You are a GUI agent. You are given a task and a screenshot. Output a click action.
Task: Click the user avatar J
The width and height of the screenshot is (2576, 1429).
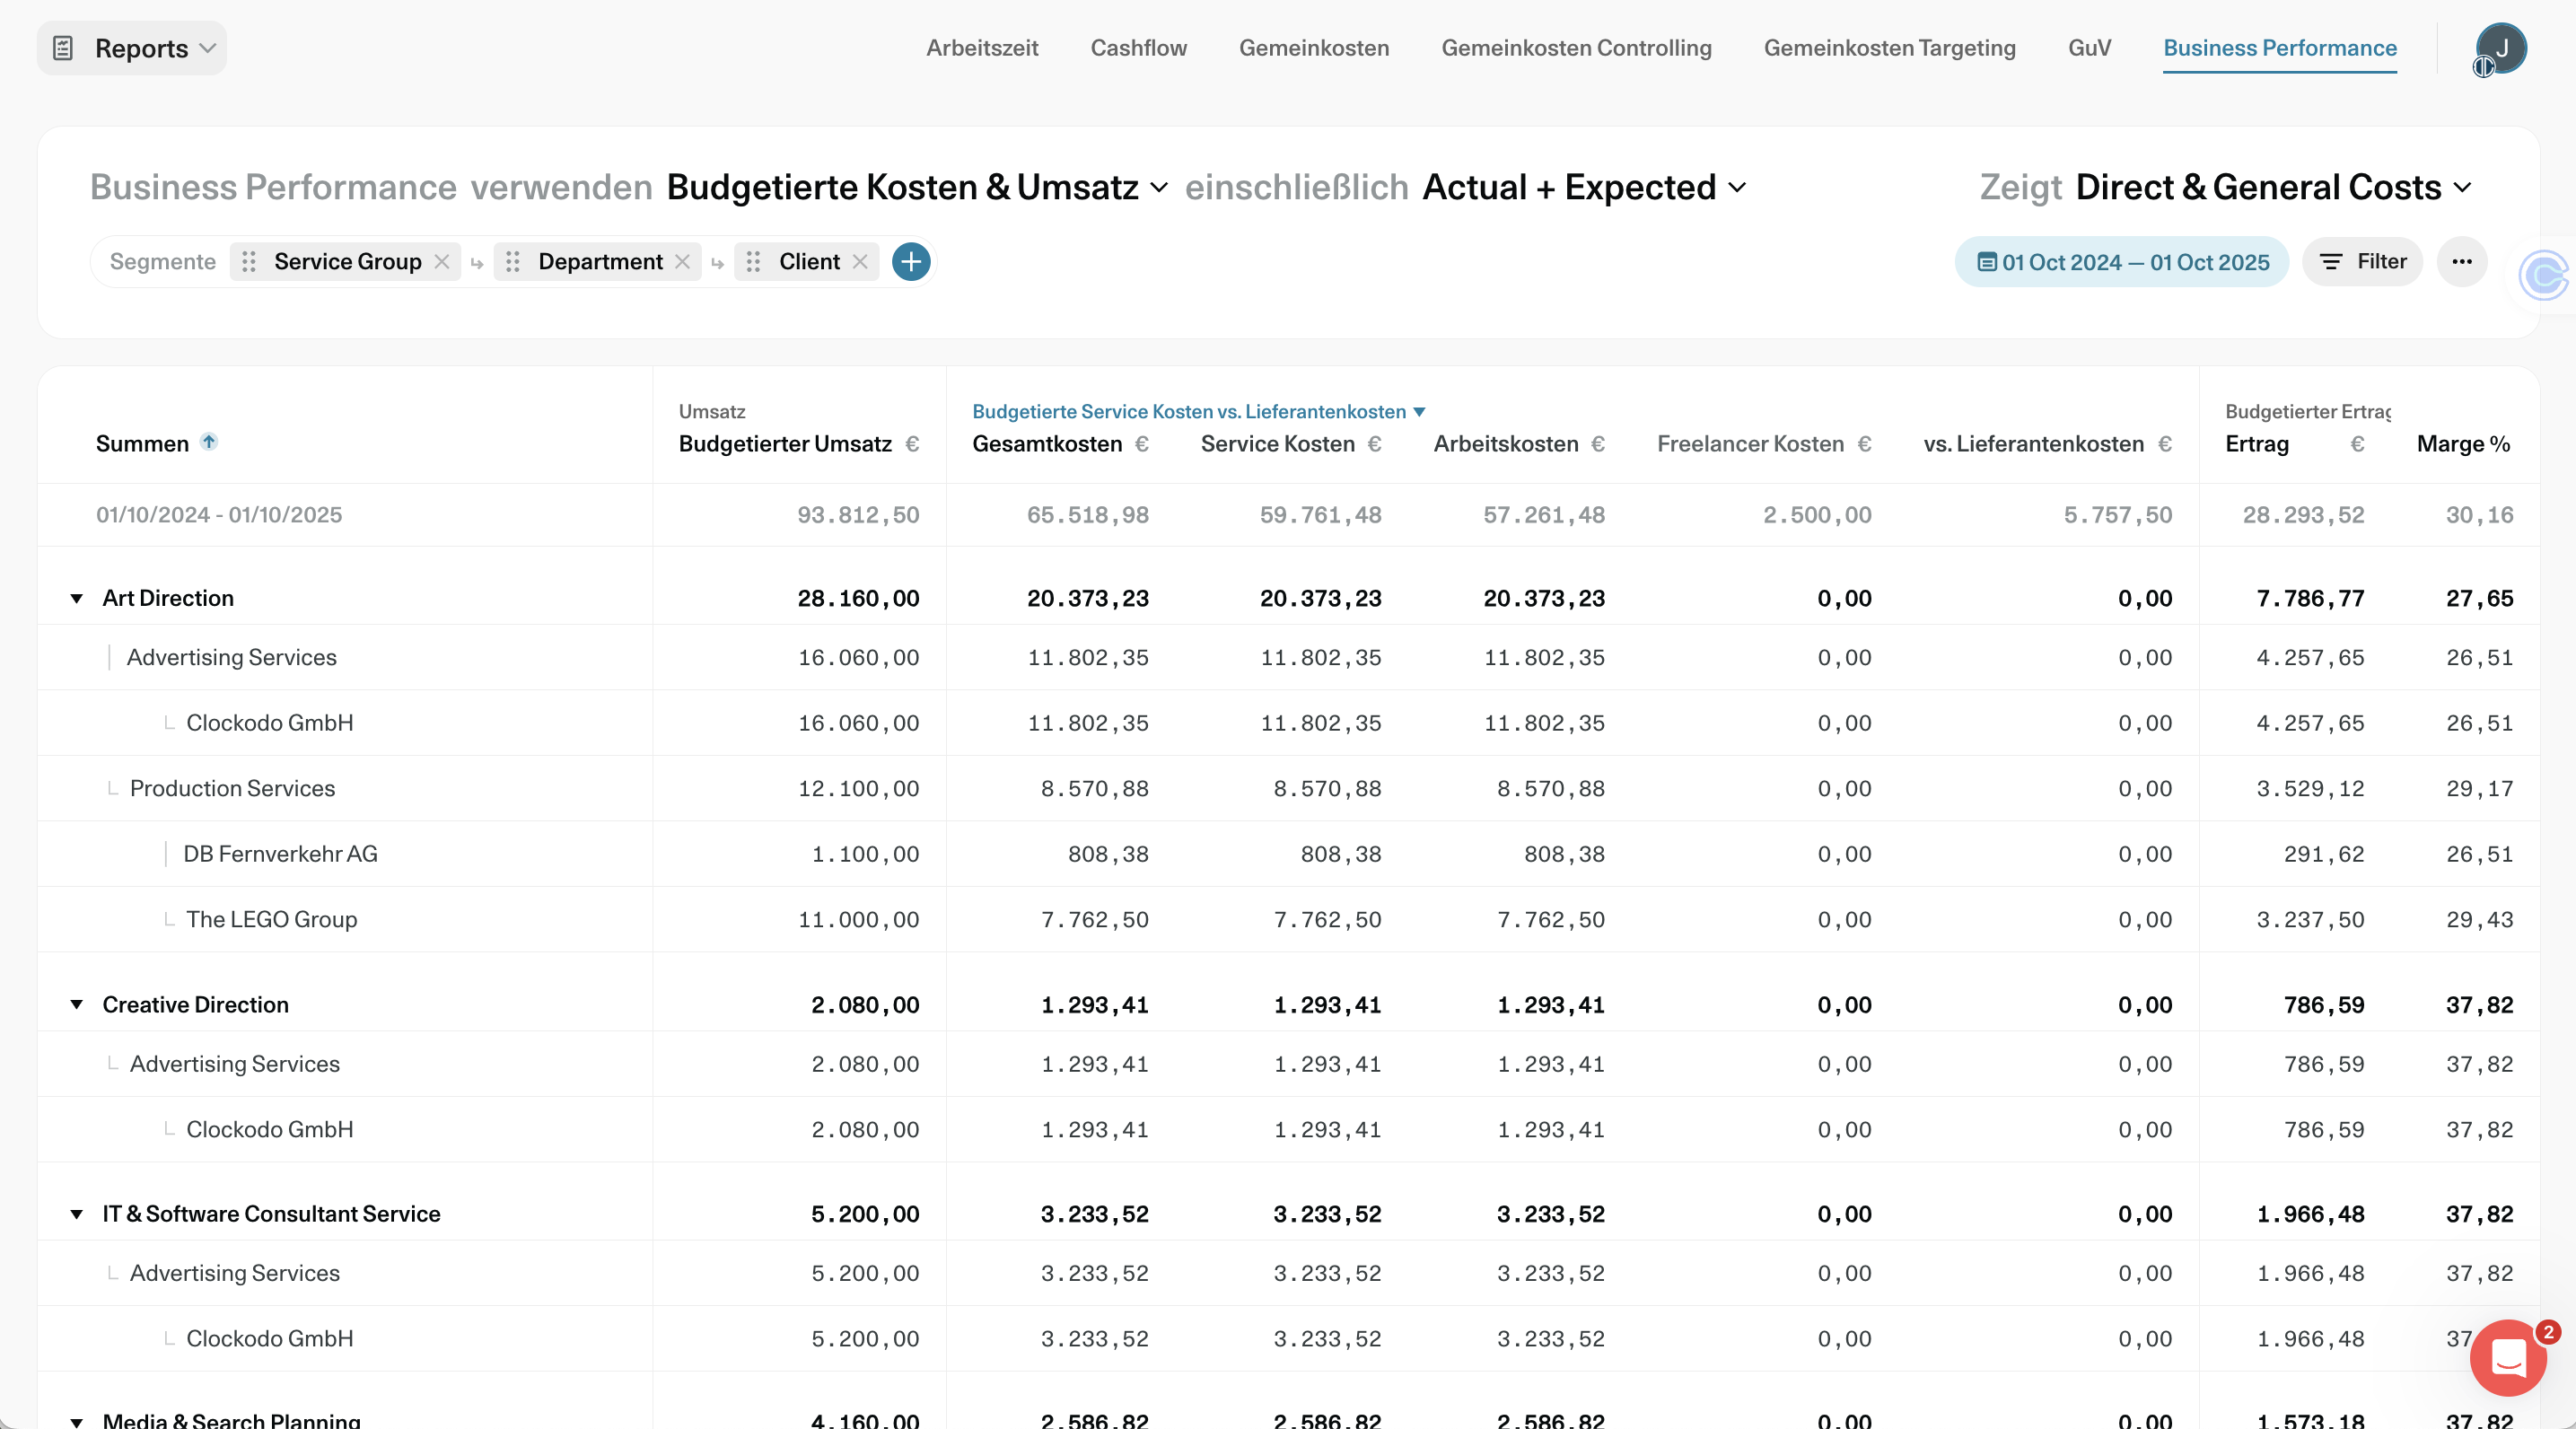2501,48
